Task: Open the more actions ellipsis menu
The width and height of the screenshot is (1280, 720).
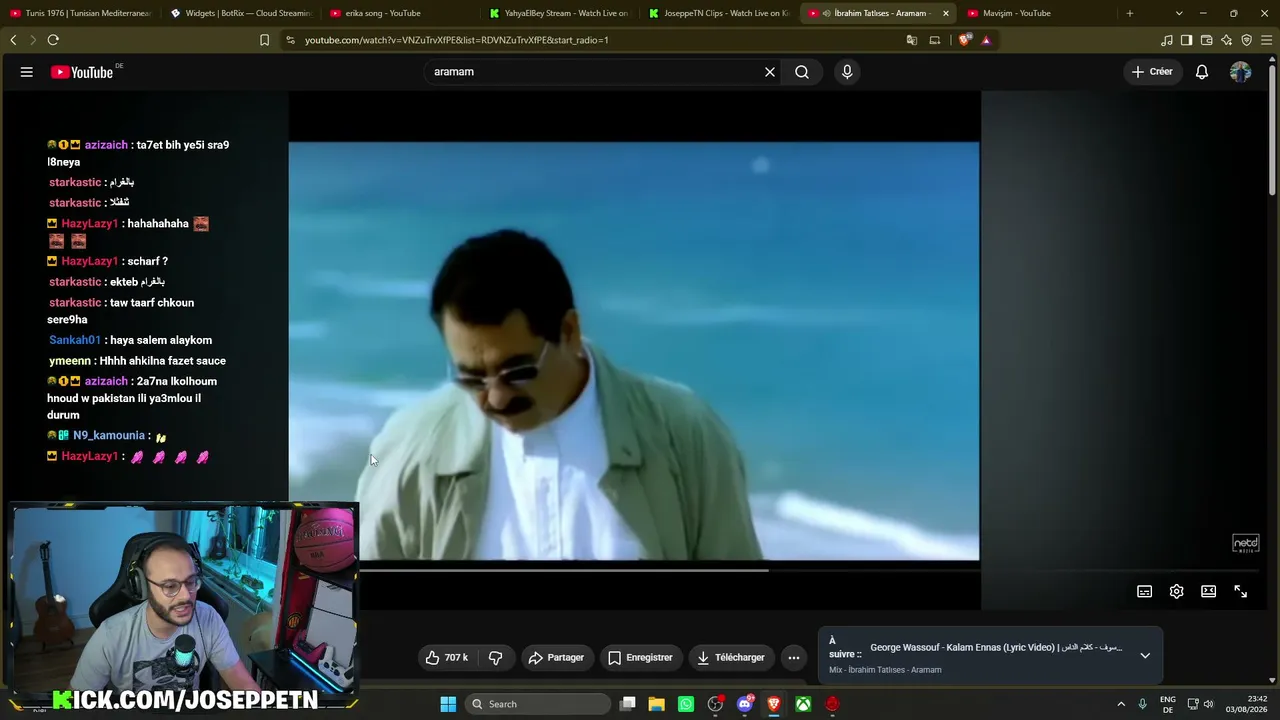Action: [794, 658]
